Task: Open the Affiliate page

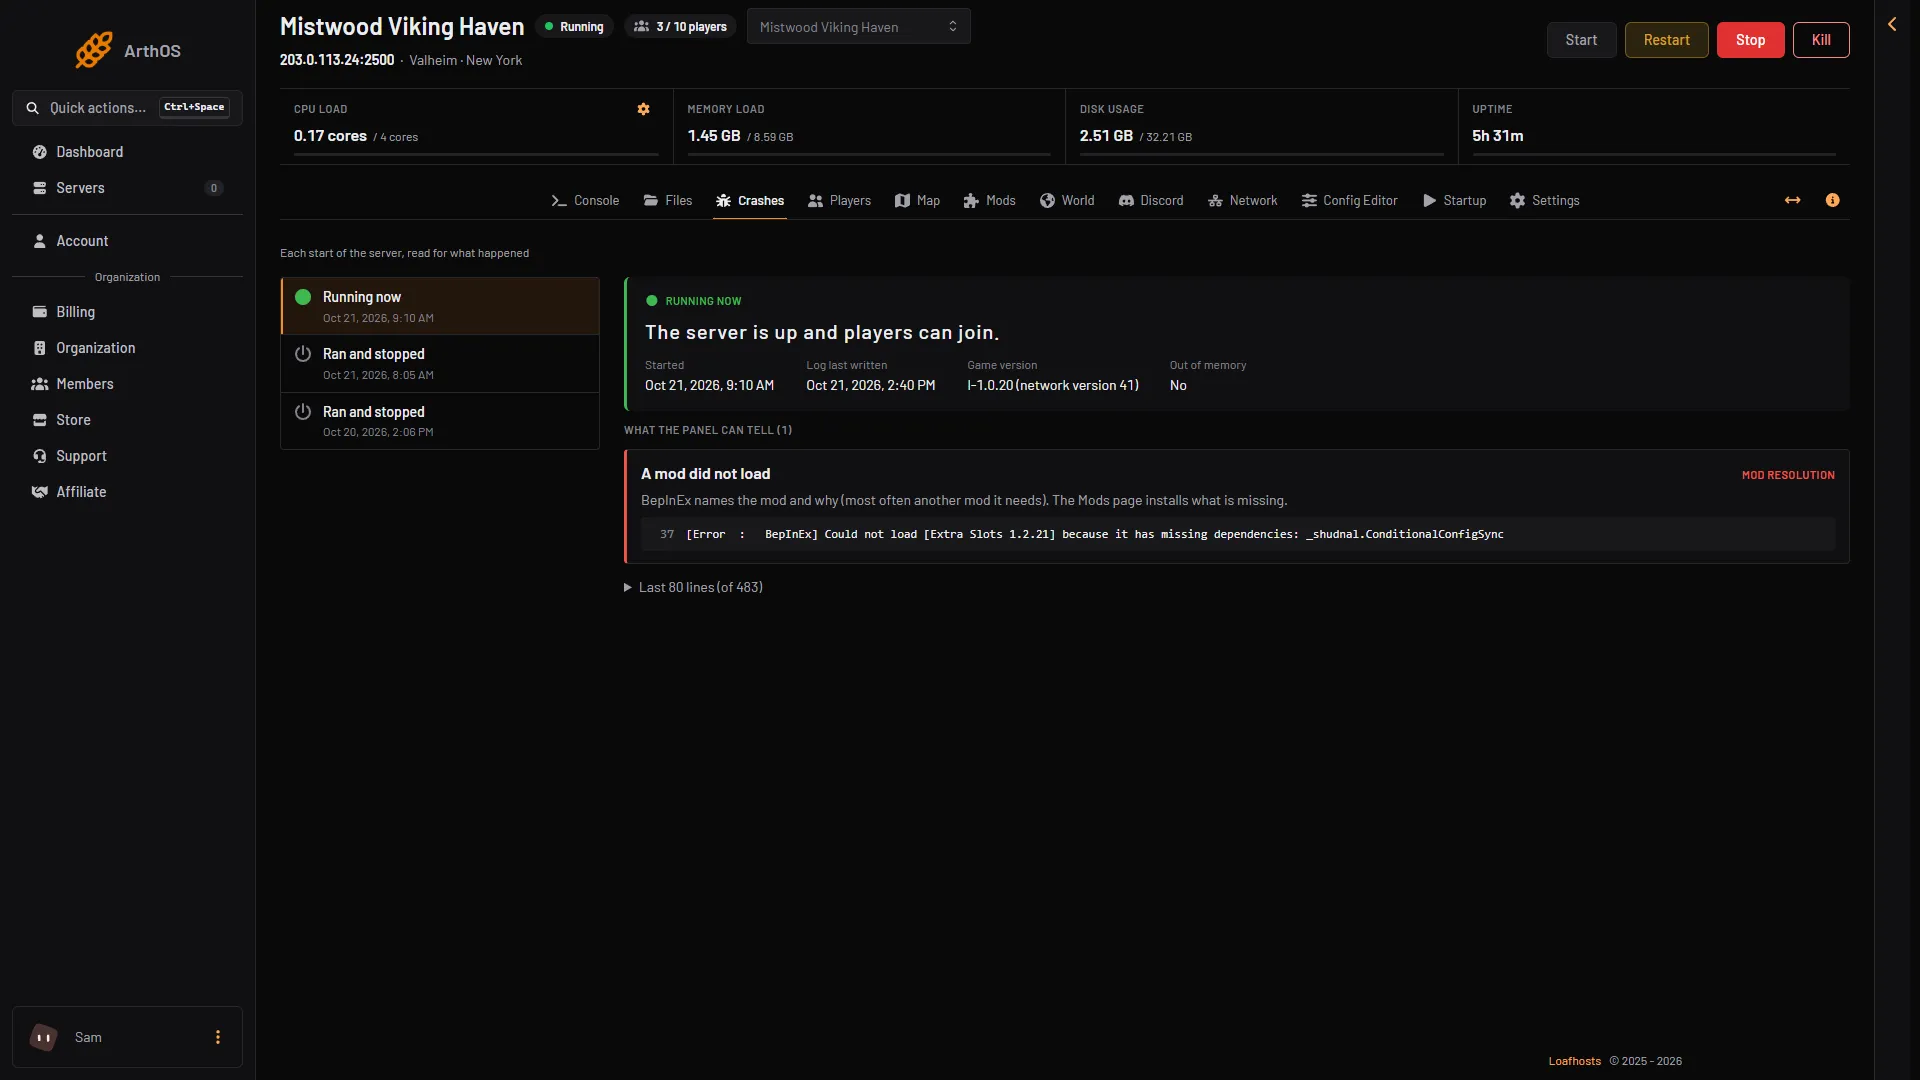Action: (127, 492)
